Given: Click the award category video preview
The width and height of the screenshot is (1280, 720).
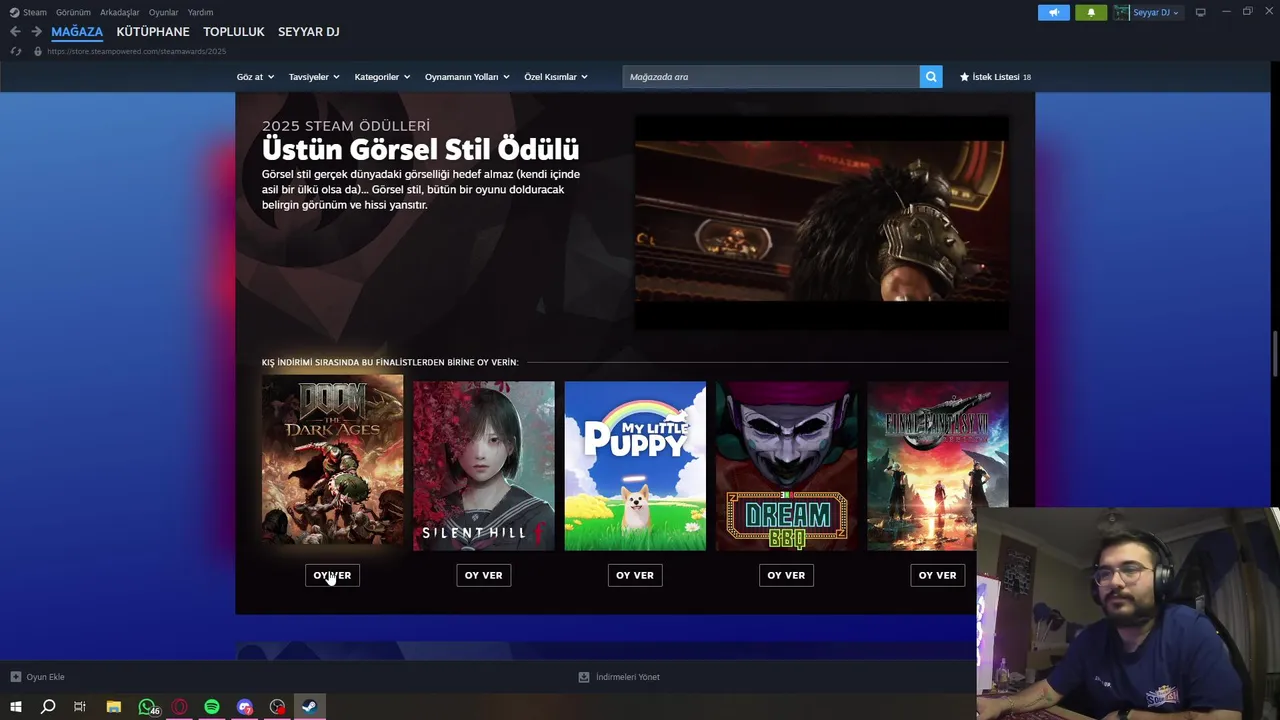Looking at the screenshot, I should coord(822,221).
